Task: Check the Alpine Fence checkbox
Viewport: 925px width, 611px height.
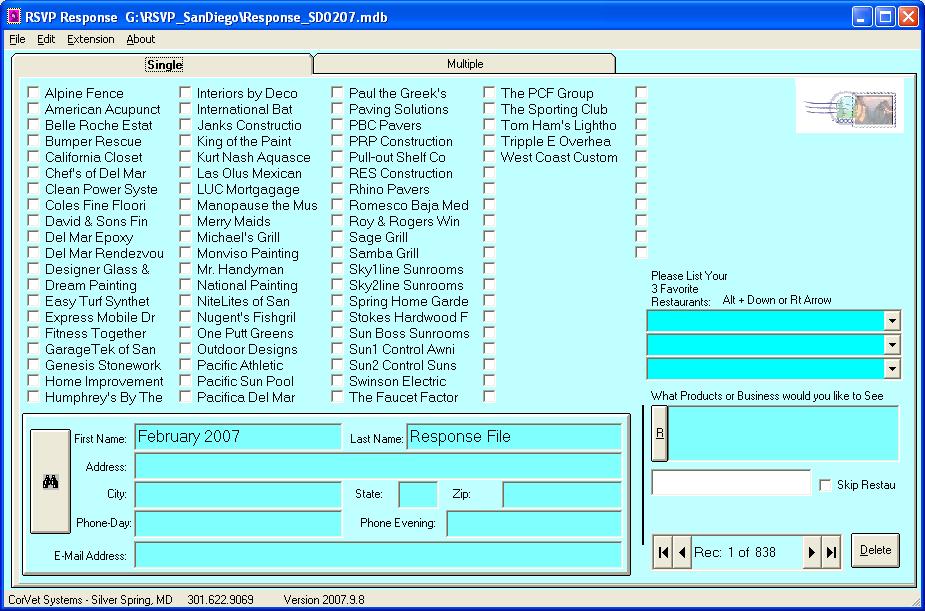Action: [x=34, y=94]
